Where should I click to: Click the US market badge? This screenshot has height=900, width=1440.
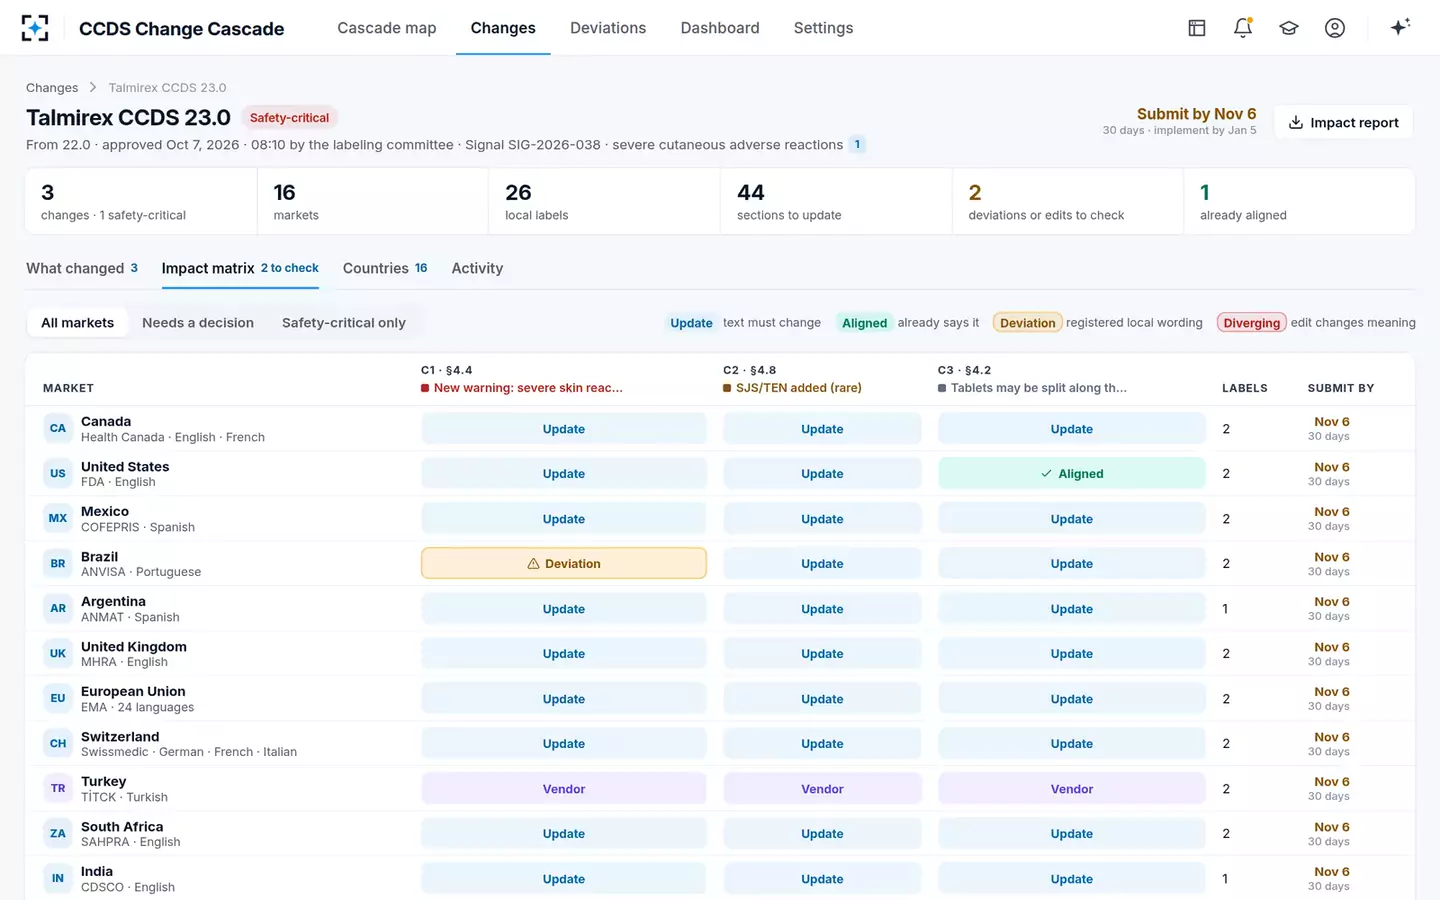click(58, 474)
